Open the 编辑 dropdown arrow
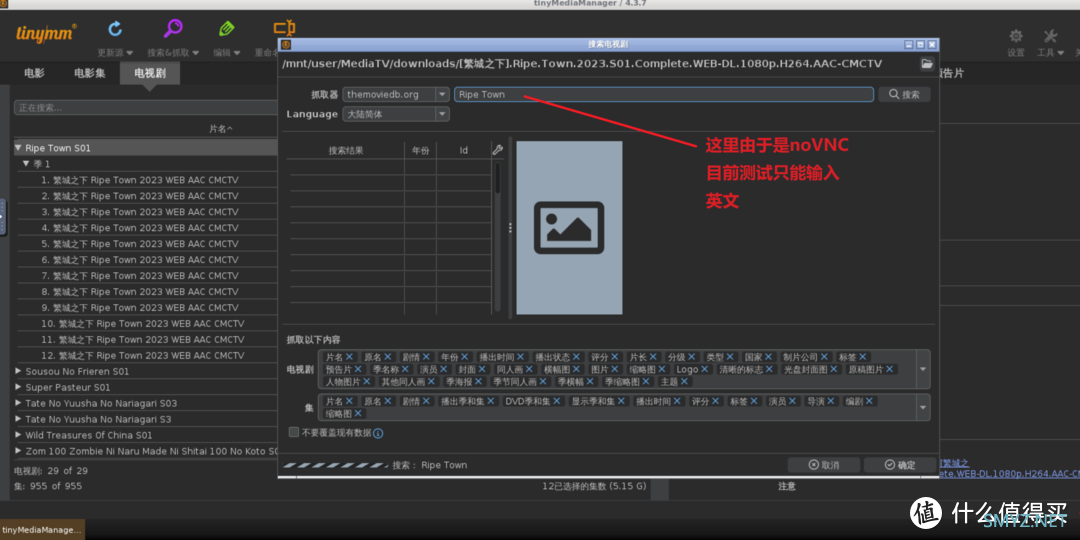The image size is (1080, 540). point(237,53)
